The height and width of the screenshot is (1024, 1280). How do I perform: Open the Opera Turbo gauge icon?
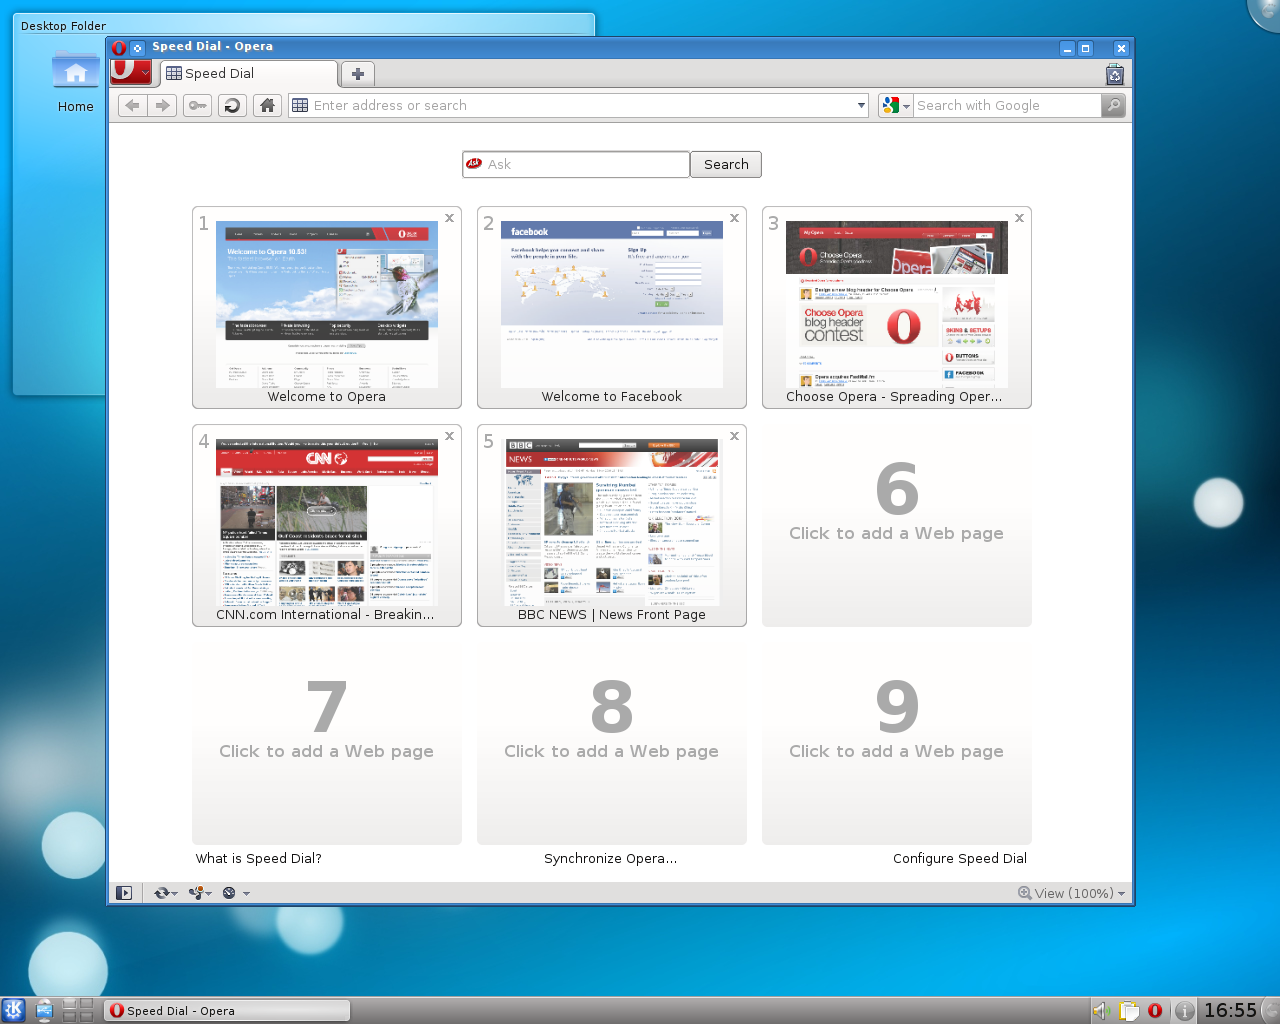[229, 893]
